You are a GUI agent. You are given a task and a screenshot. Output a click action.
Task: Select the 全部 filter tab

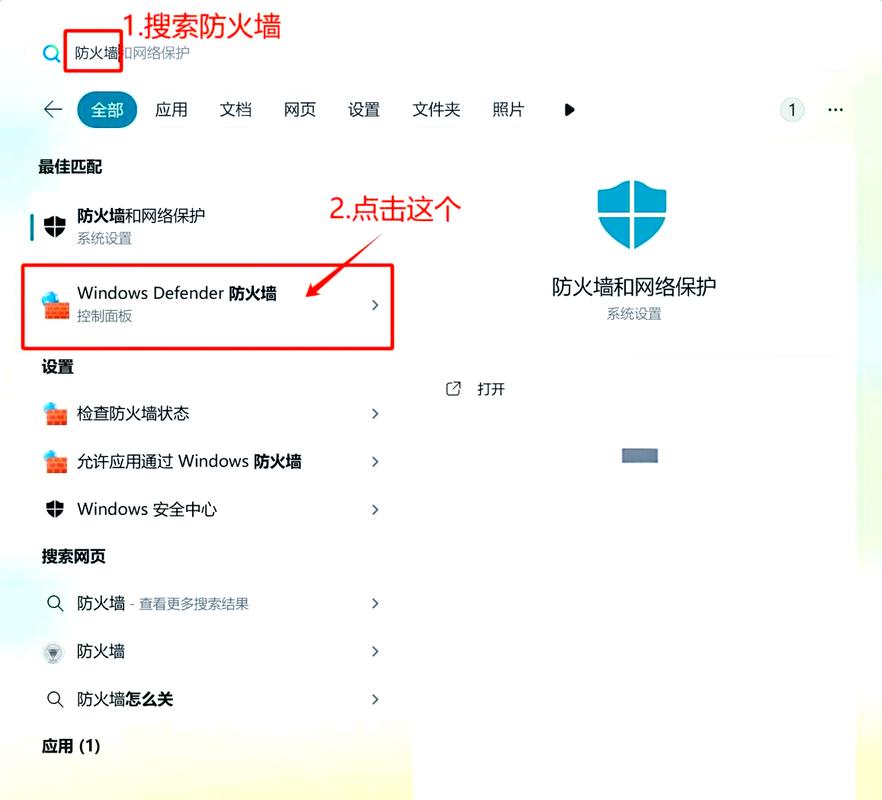click(x=107, y=110)
